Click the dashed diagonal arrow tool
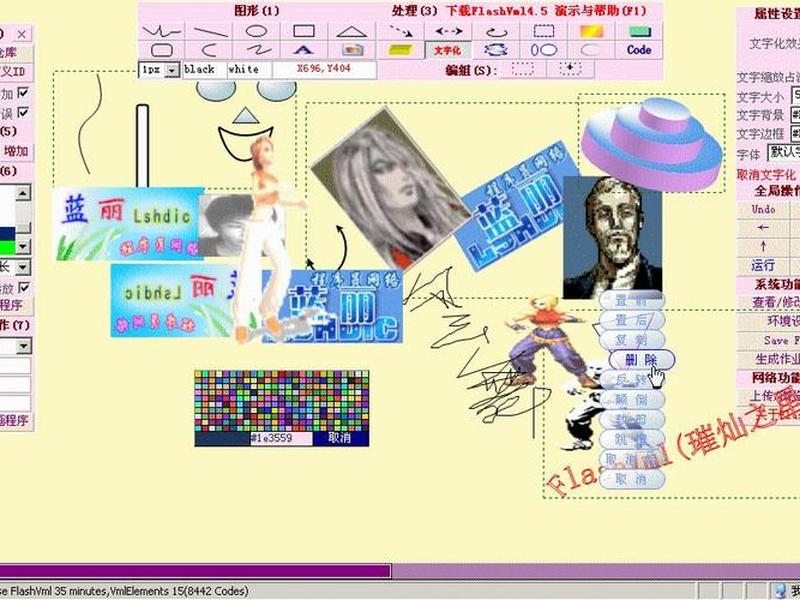800x600 pixels. click(401, 31)
